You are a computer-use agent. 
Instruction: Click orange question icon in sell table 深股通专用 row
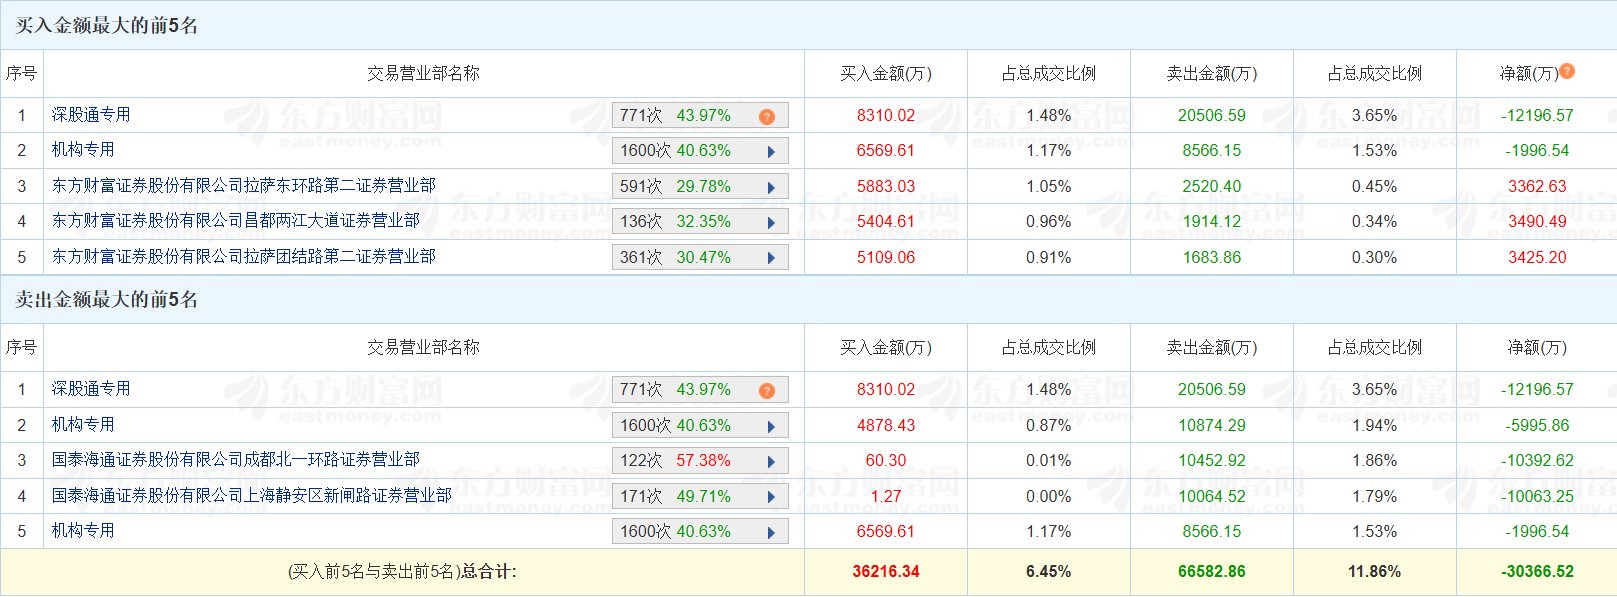pyautogui.click(x=767, y=390)
